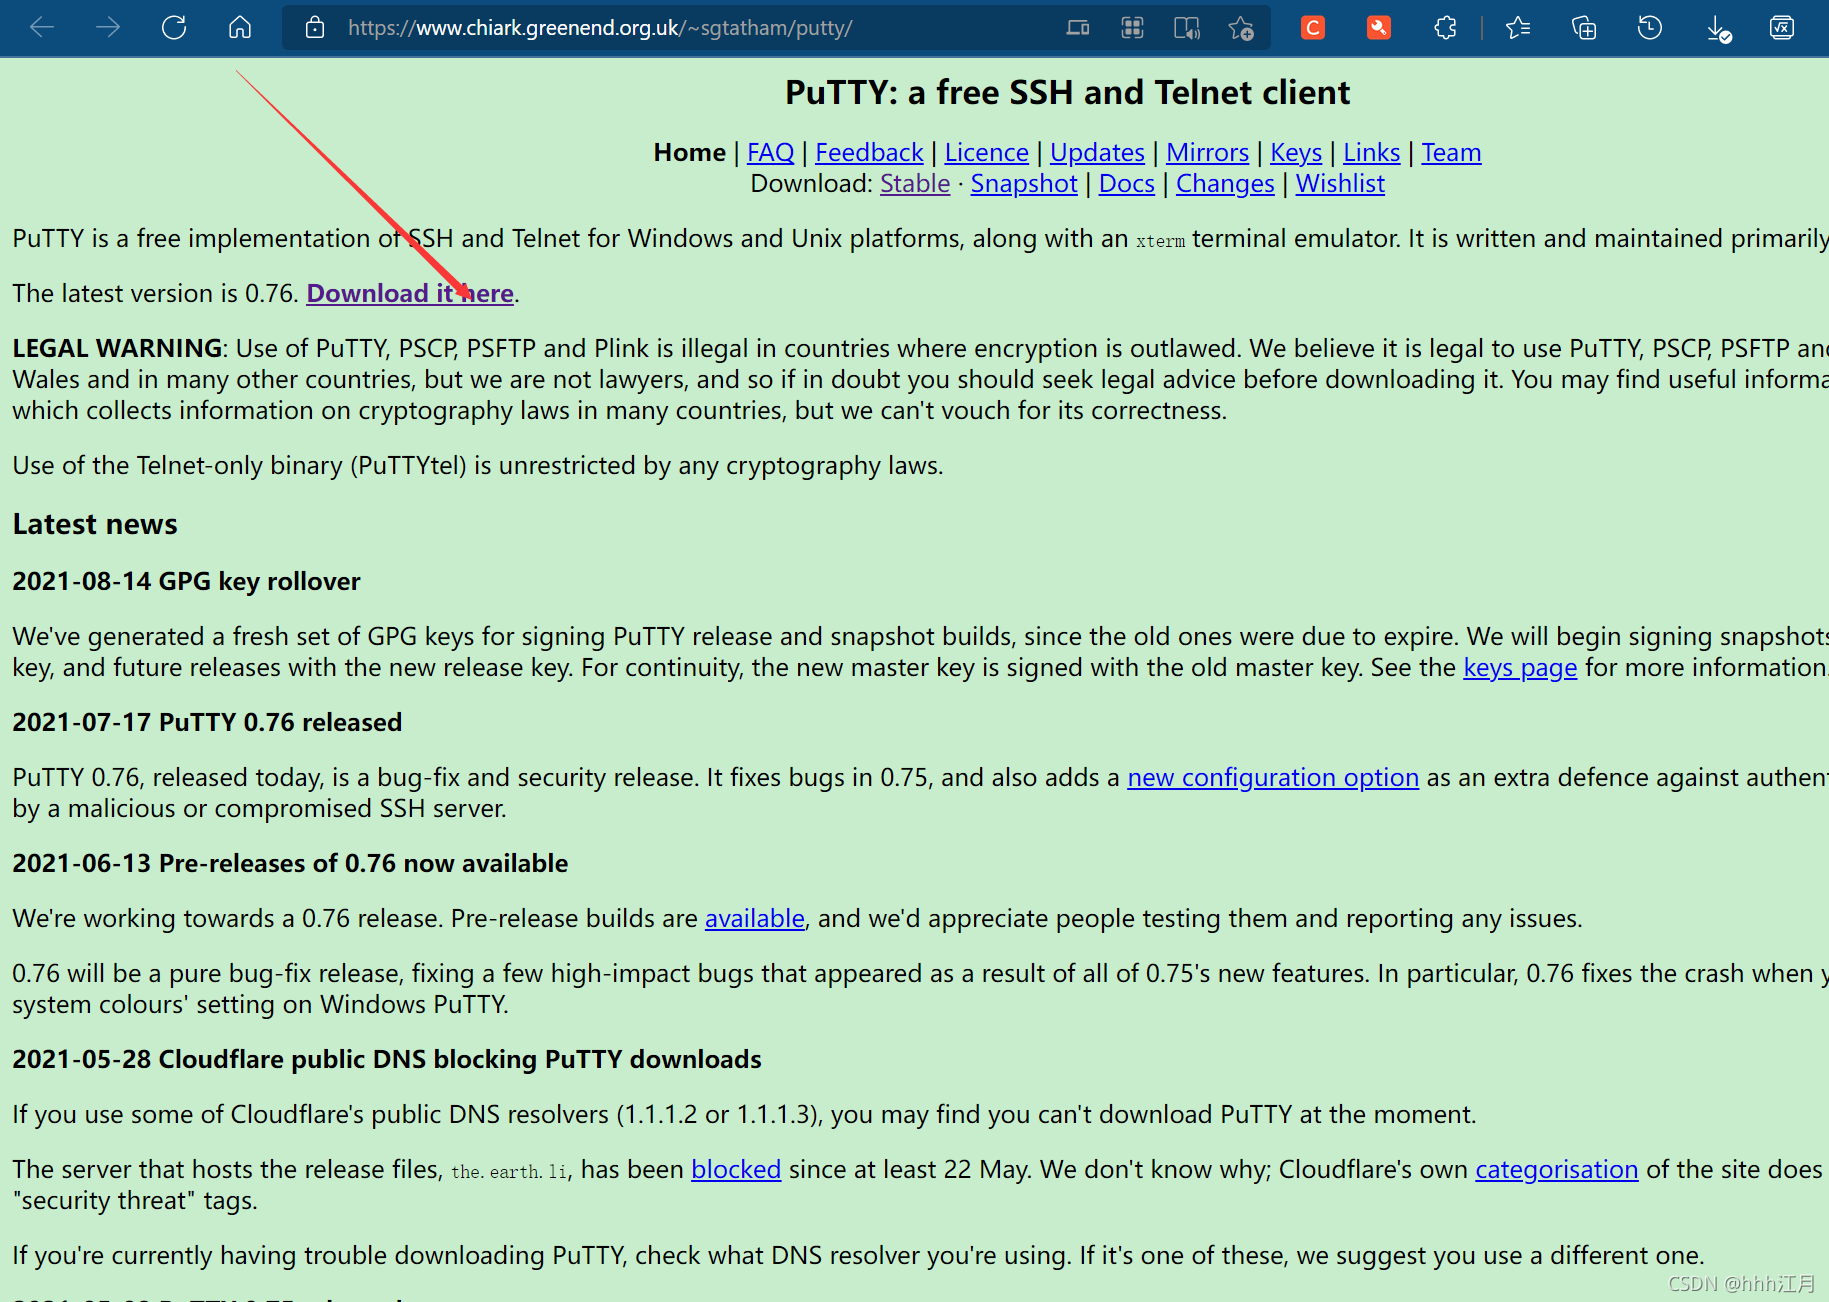Open the red search extension icon
Viewport: 1829px width, 1302px height.
1379,28
